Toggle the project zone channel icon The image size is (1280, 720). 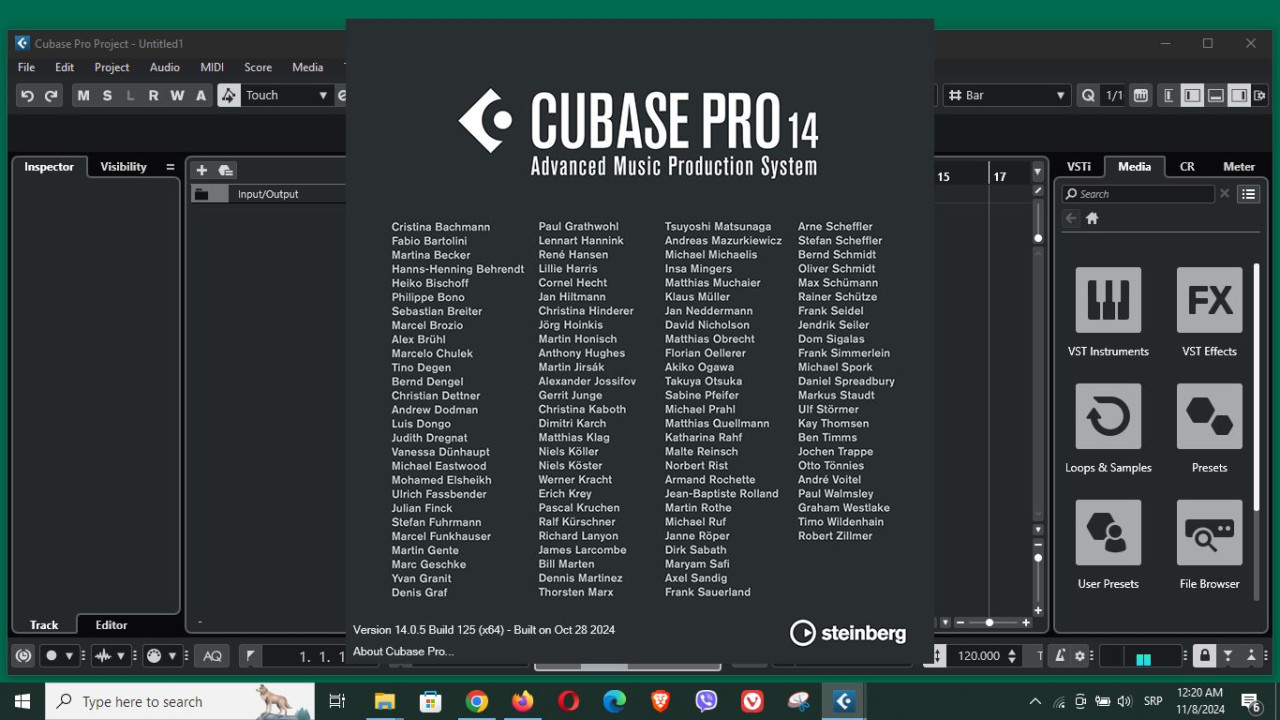pos(1169,95)
